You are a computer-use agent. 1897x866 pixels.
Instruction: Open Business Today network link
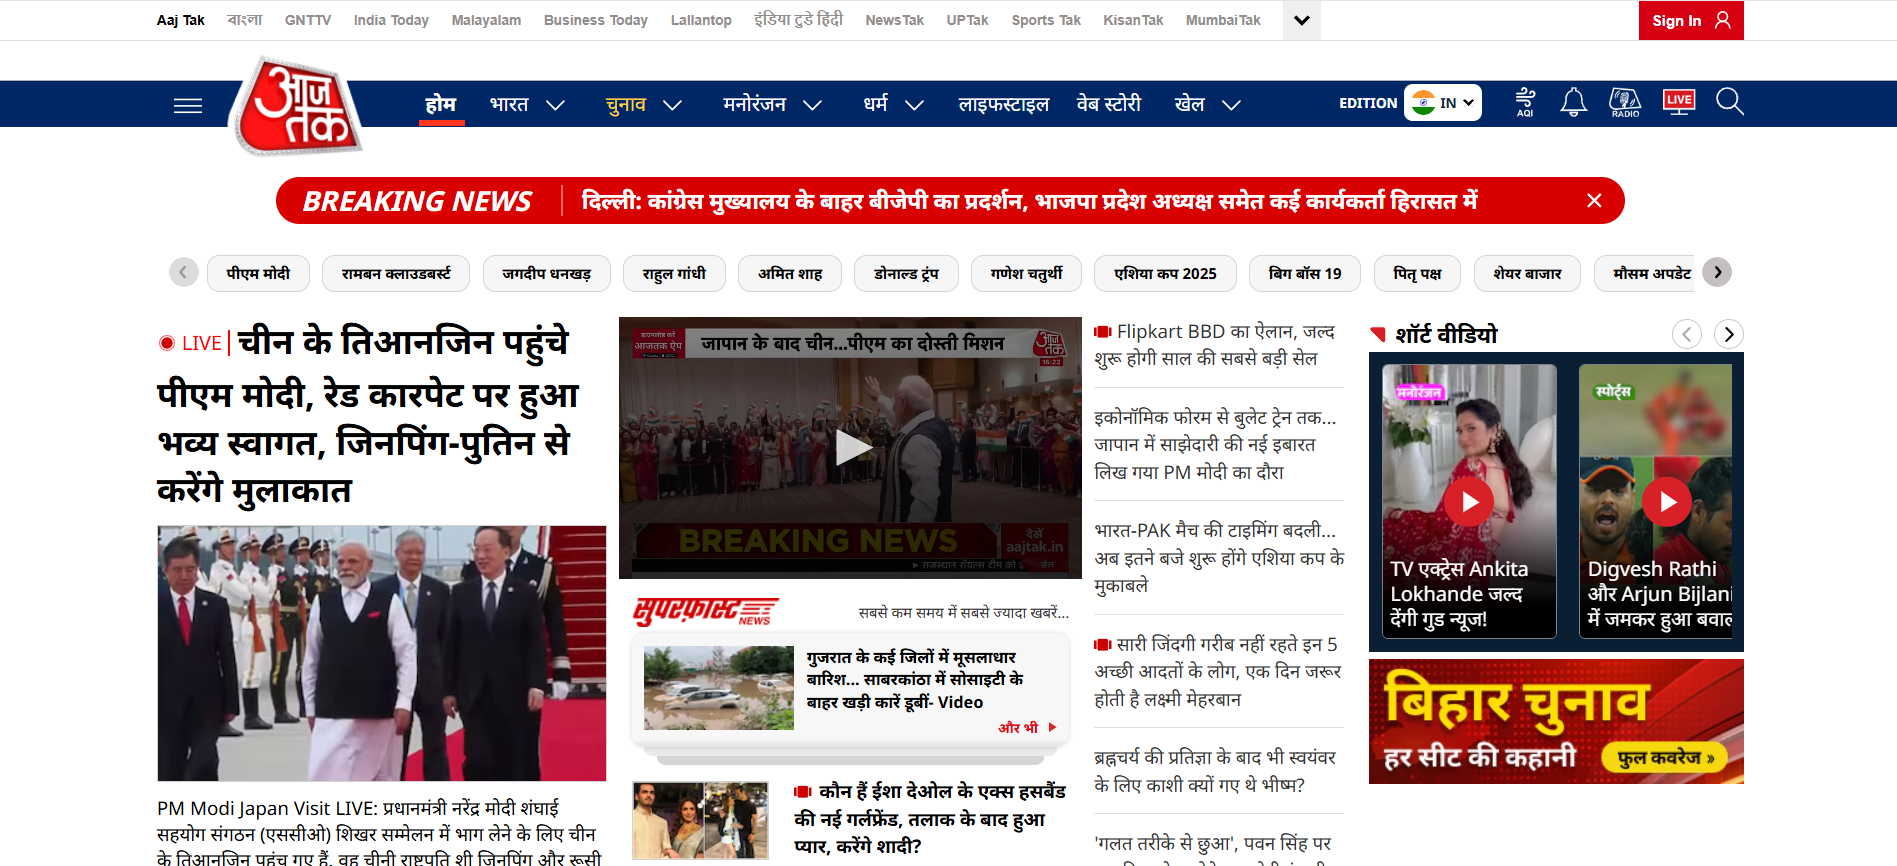596,20
